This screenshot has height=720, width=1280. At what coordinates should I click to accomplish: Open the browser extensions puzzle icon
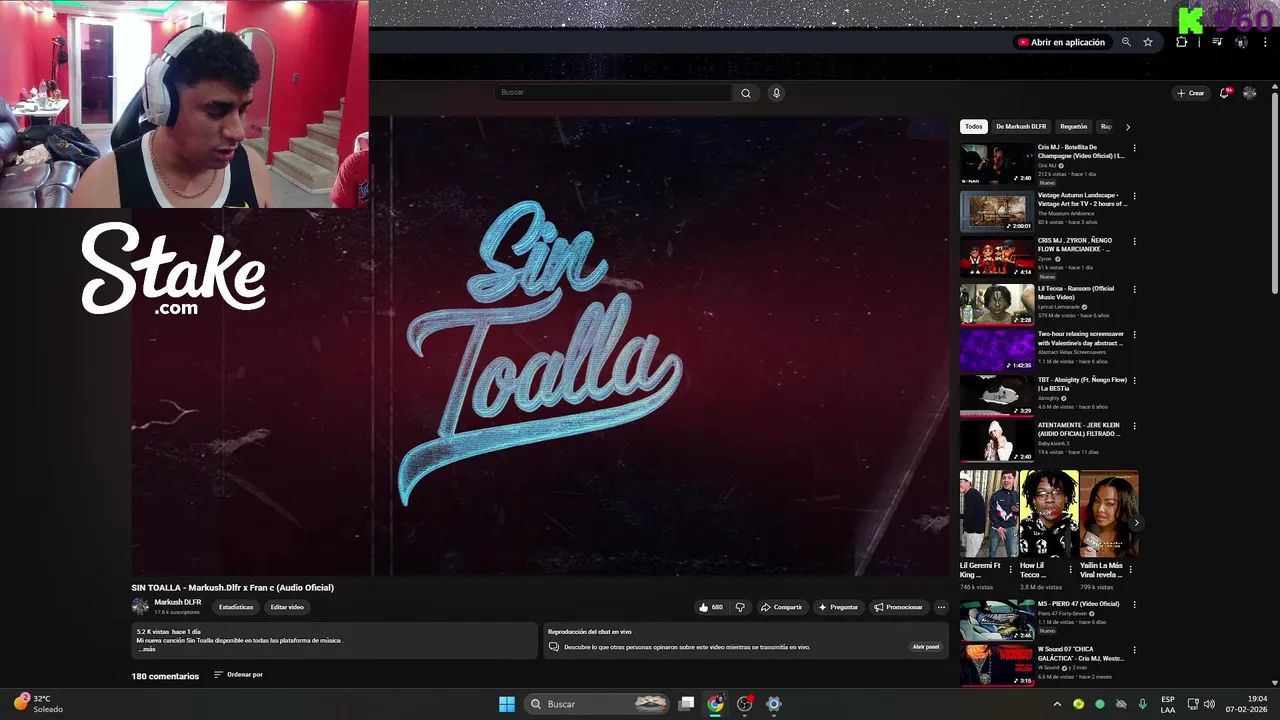pyautogui.click(x=1182, y=42)
